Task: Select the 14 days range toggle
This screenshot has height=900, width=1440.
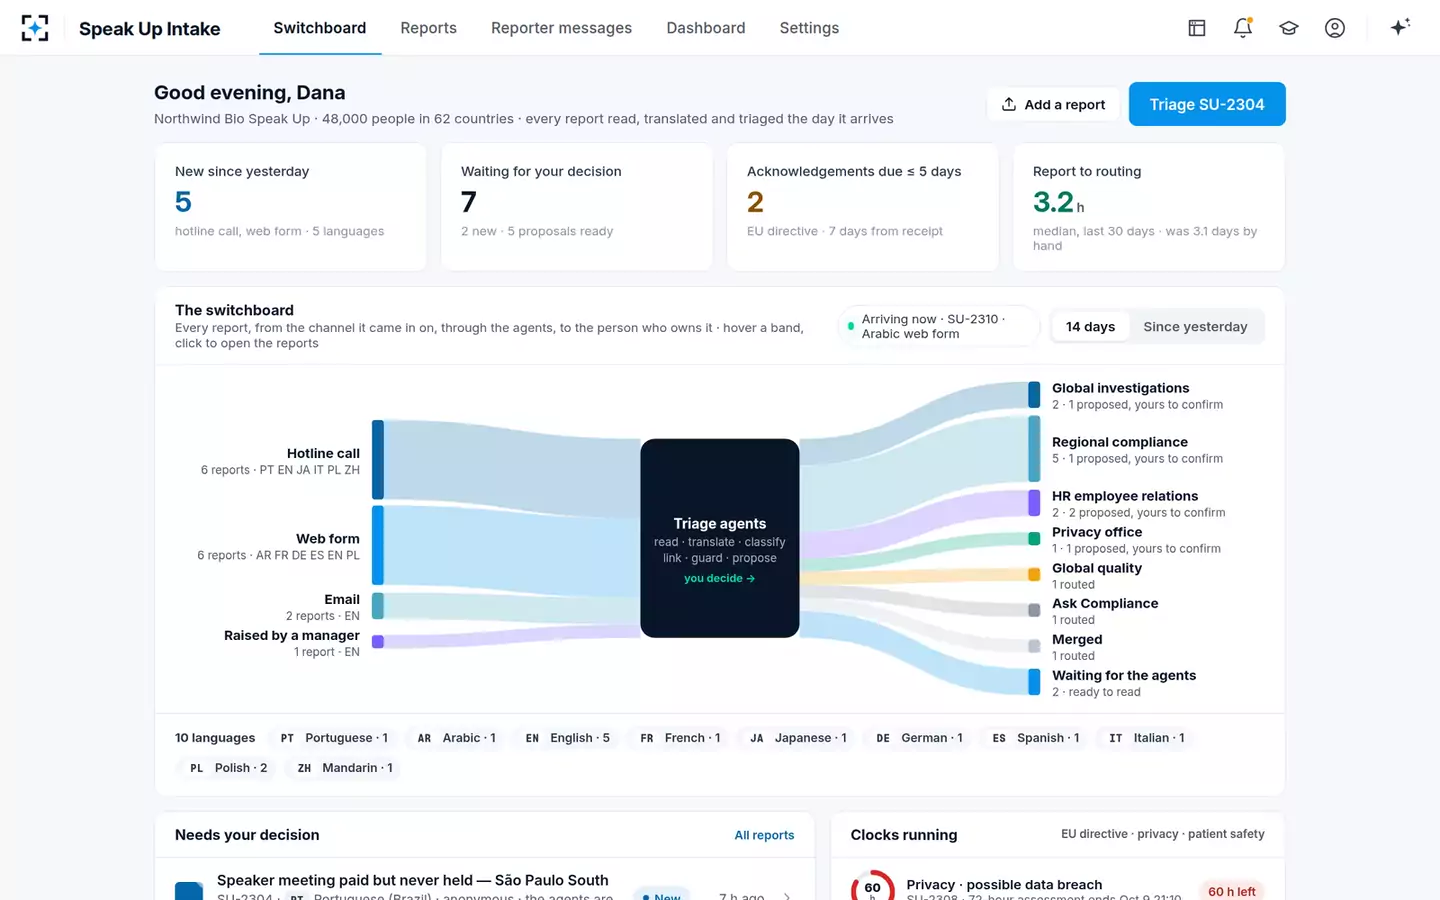Action: pos(1090,327)
